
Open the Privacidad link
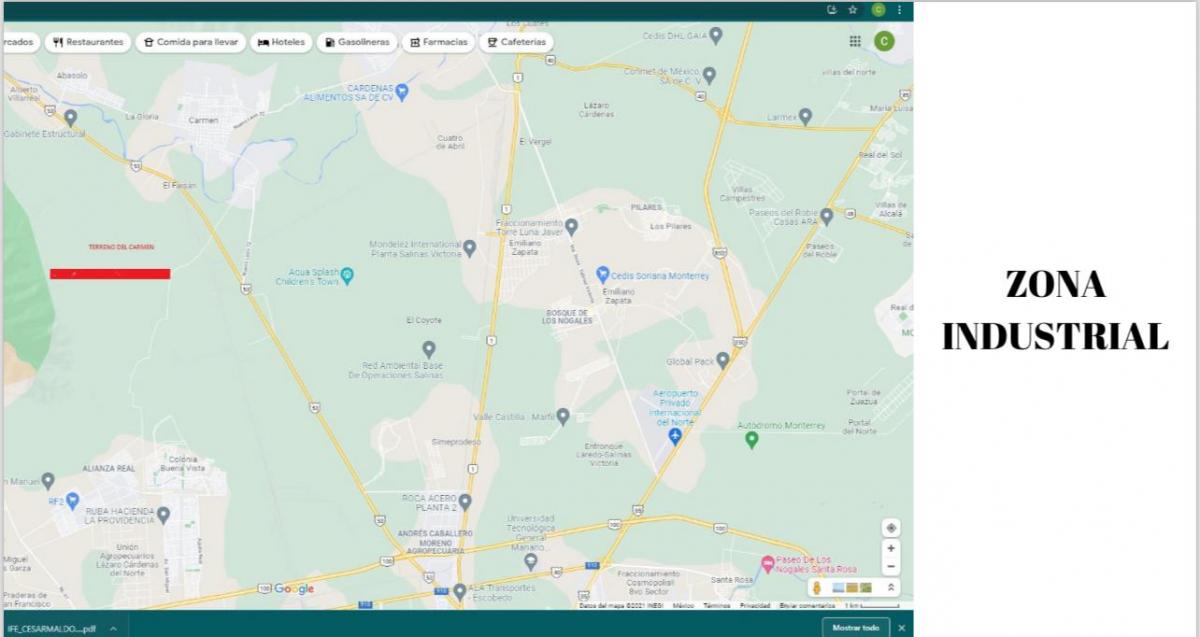(x=754, y=605)
